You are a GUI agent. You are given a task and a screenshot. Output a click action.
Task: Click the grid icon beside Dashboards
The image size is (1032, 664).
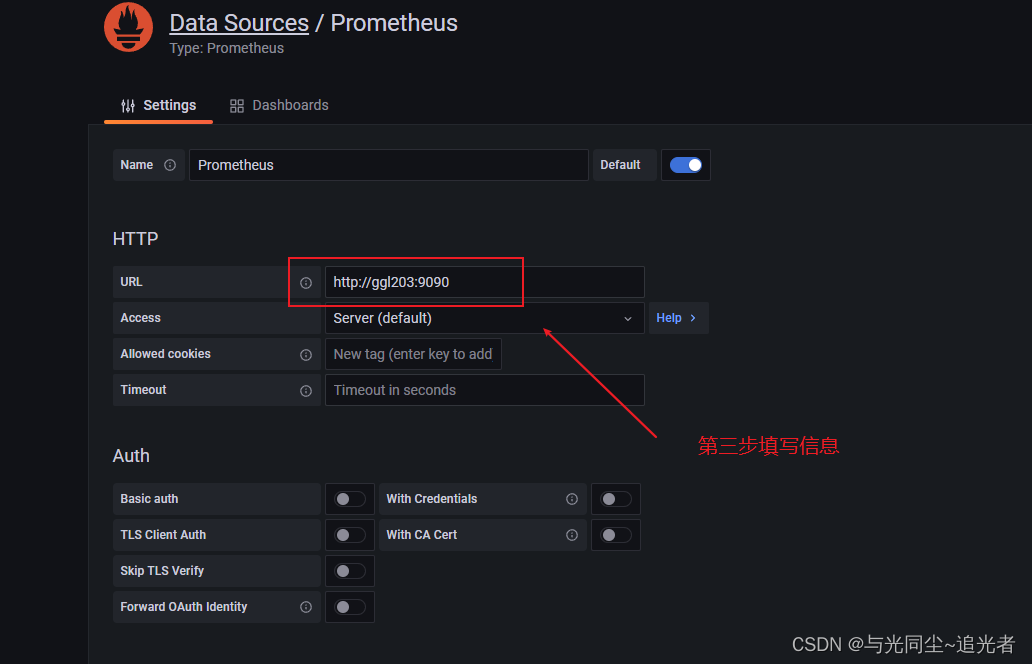click(236, 104)
